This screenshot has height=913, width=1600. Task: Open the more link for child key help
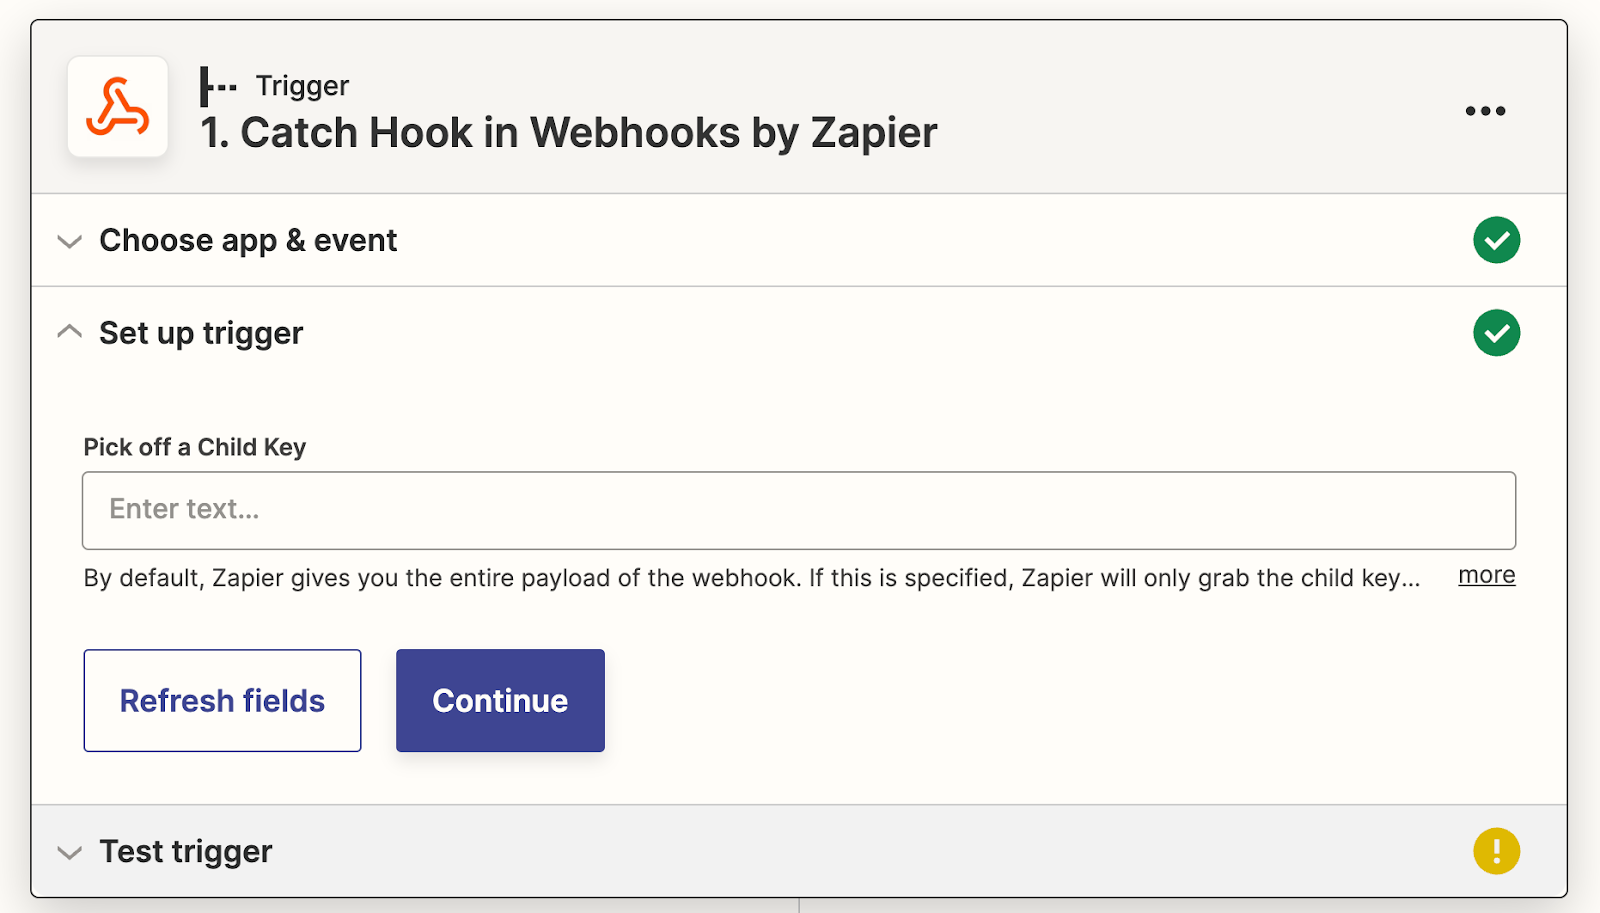tap(1485, 575)
